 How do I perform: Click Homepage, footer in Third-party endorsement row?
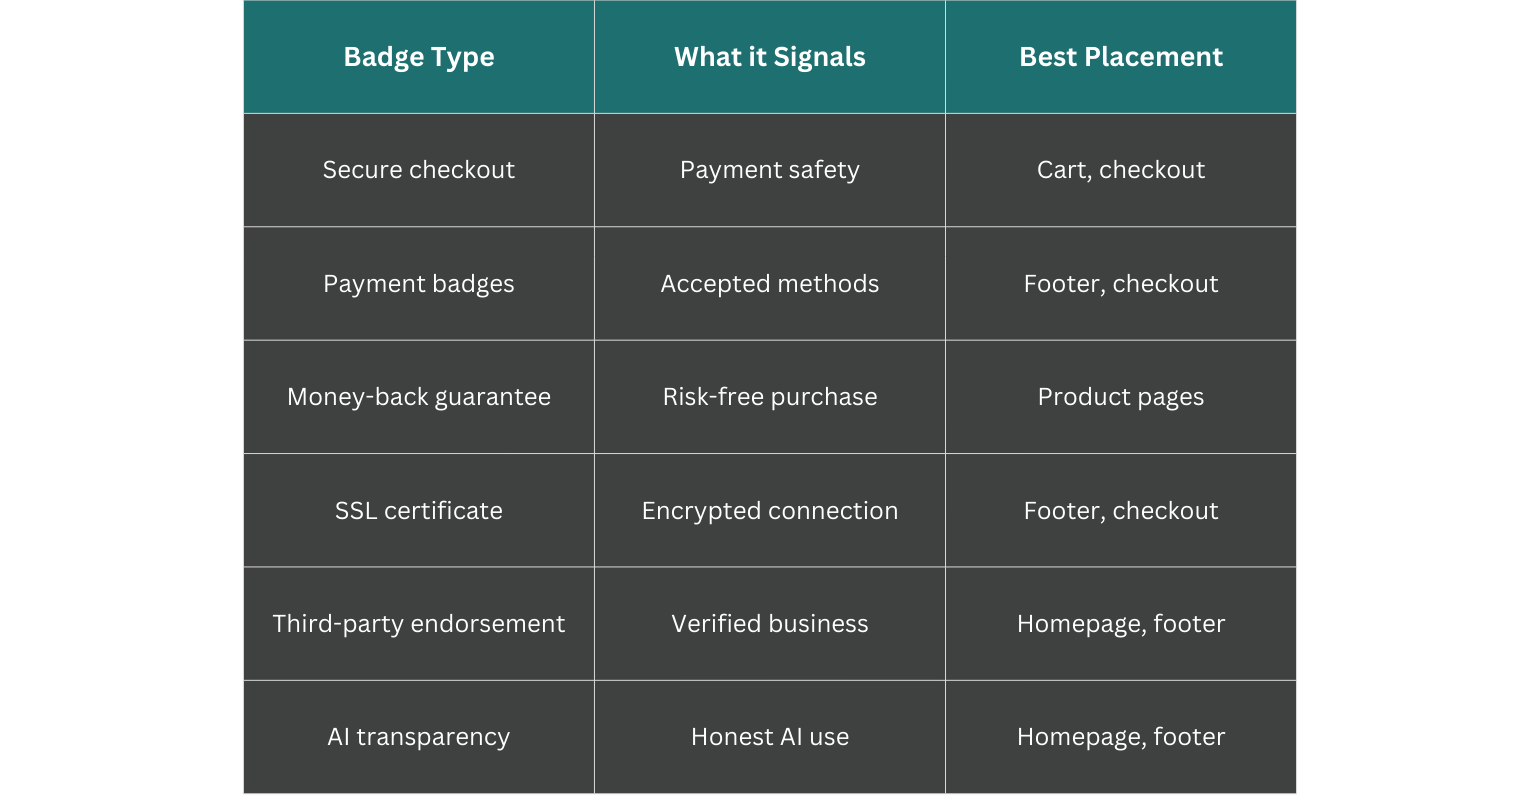click(x=1121, y=624)
